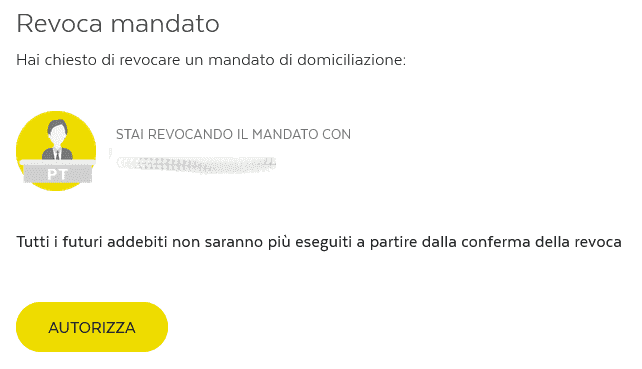The width and height of the screenshot is (642, 369).
Task: Select the 'Hai chiesto di revocare' sentence
Action: click(211, 60)
